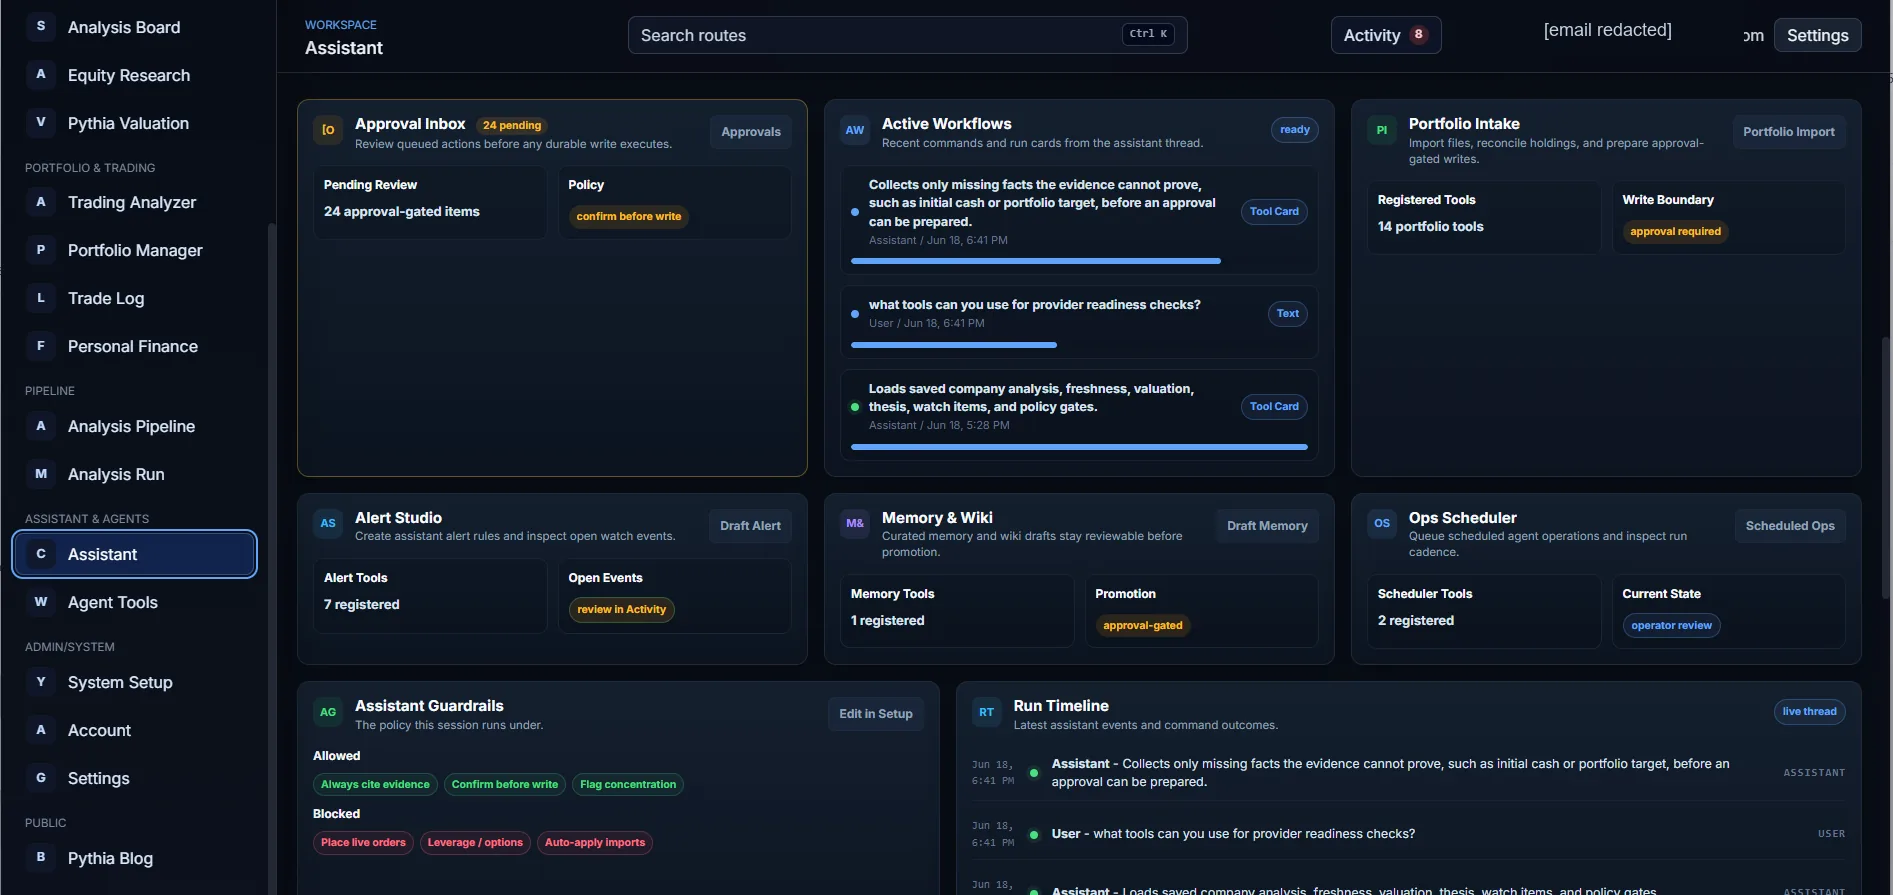The image size is (1893, 895).
Task: Click the 'live thread' badge
Action: (x=1809, y=712)
